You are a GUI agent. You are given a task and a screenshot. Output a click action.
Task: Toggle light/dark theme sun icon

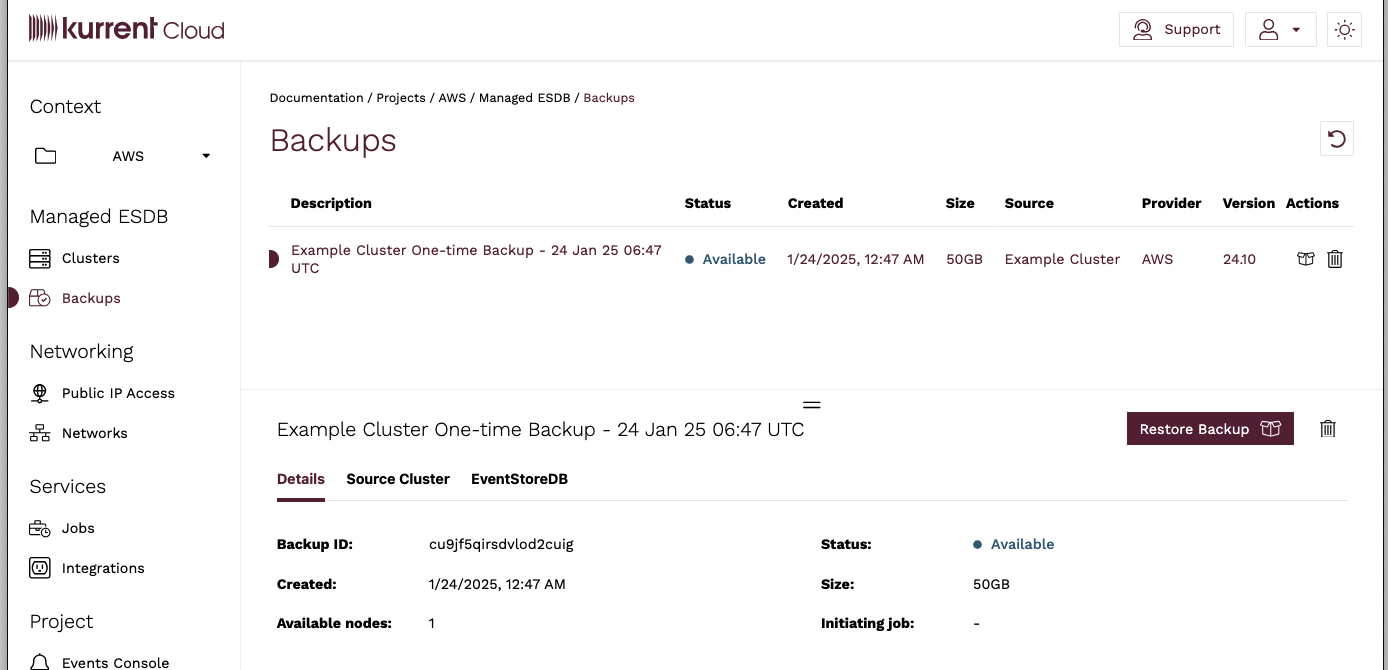pos(1344,30)
